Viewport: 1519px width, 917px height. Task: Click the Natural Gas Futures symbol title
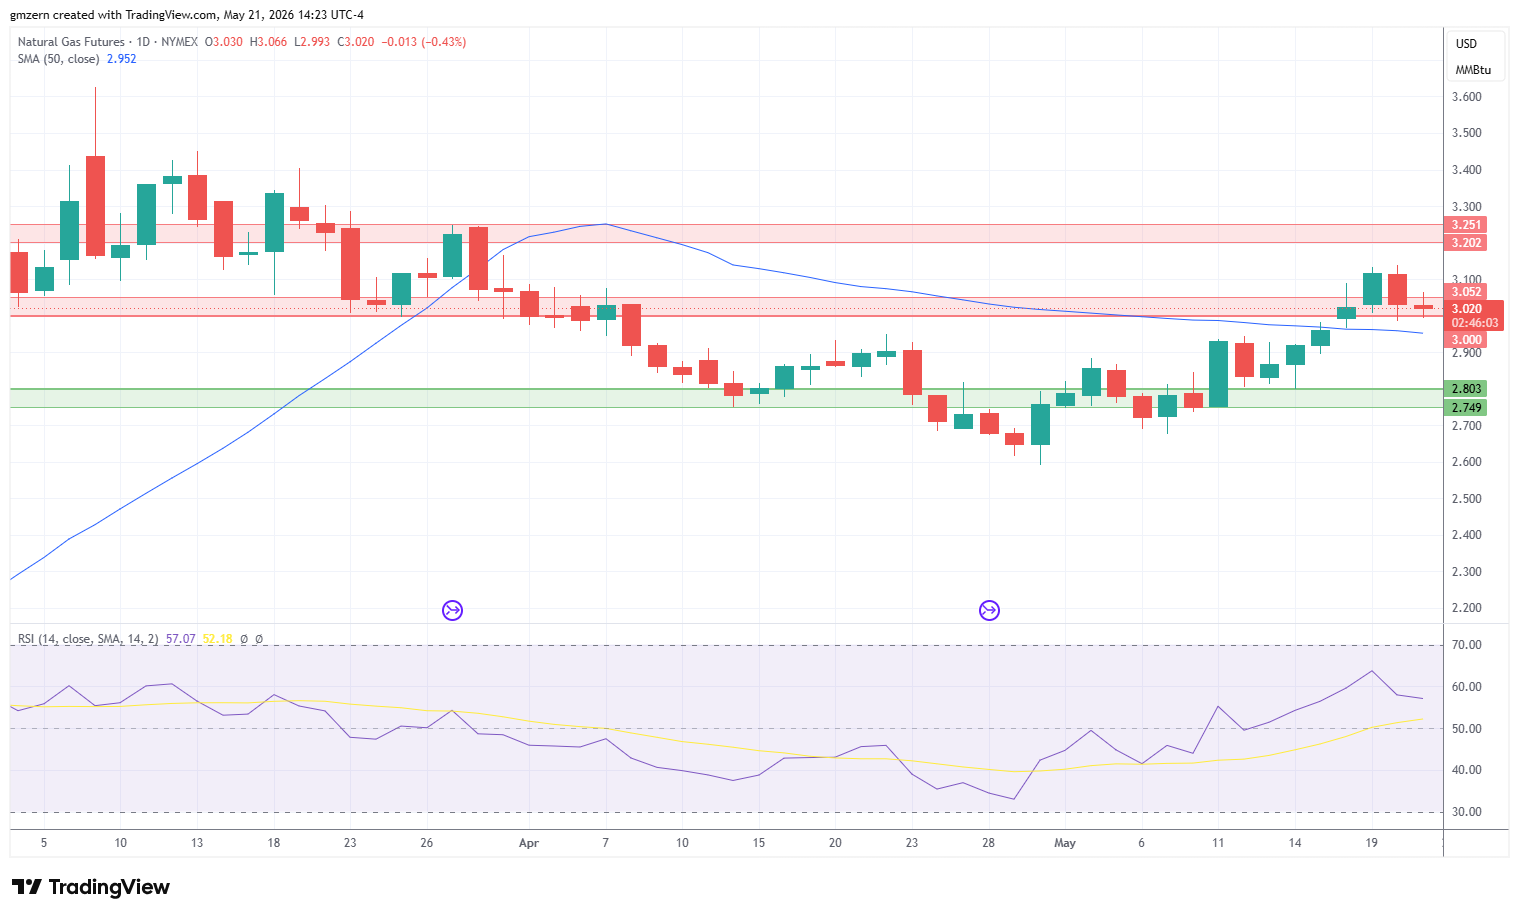tap(71, 42)
